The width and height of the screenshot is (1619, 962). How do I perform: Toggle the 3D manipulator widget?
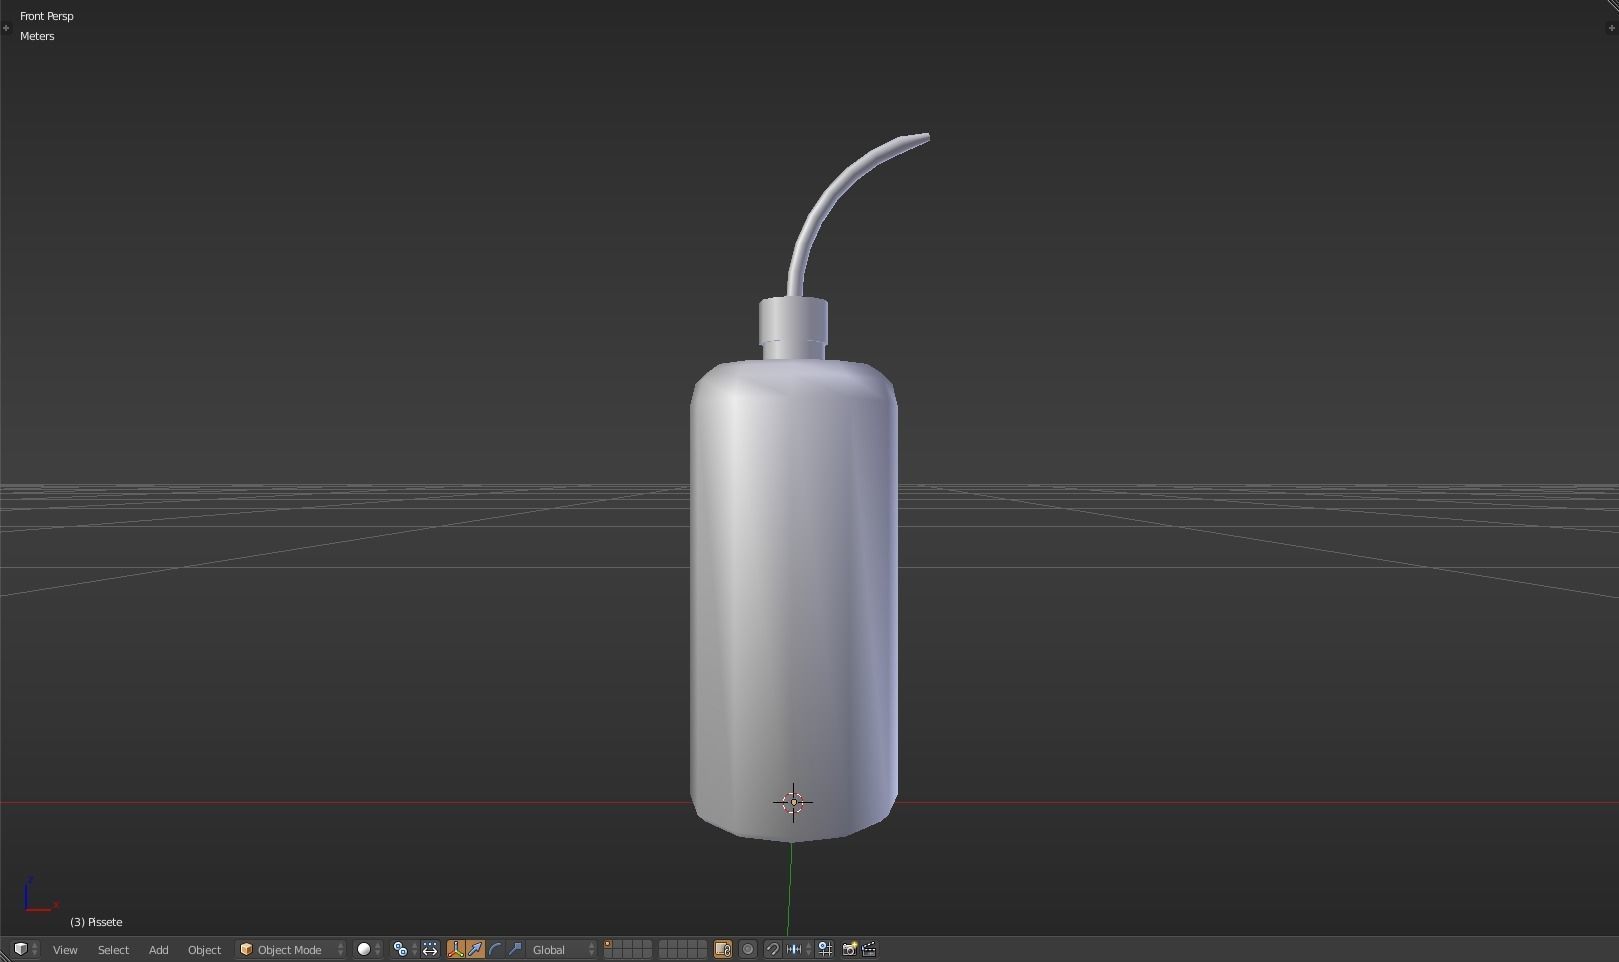[x=456, y=949]
